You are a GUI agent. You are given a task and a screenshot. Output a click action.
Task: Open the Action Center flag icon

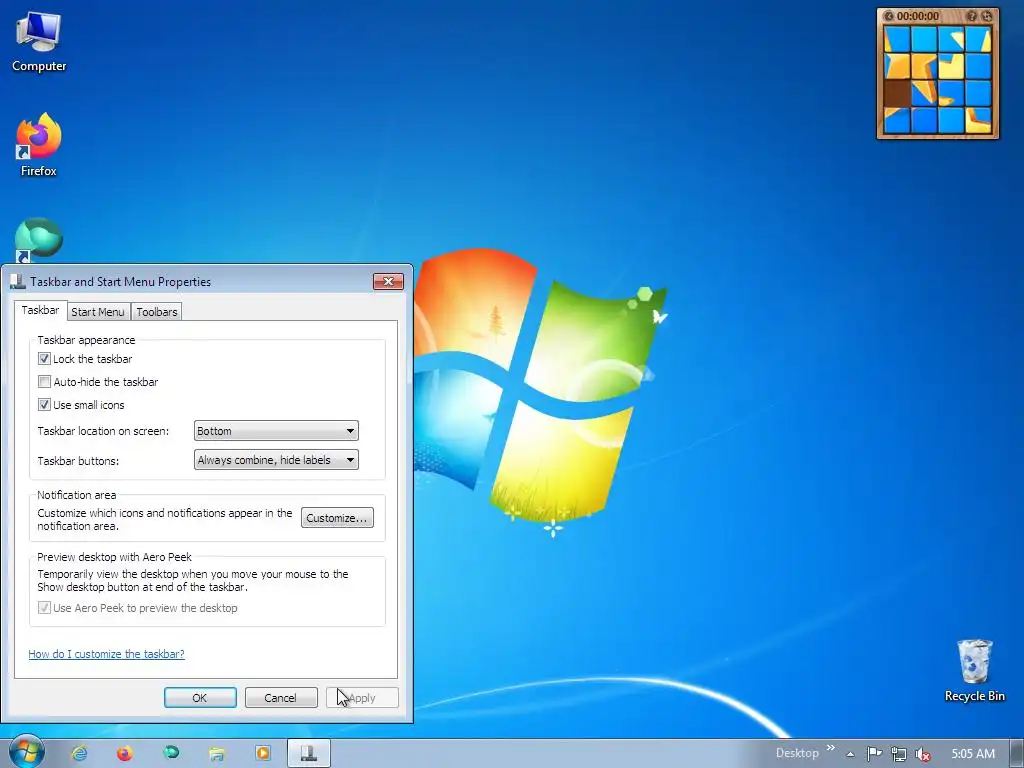click(874, 754)
